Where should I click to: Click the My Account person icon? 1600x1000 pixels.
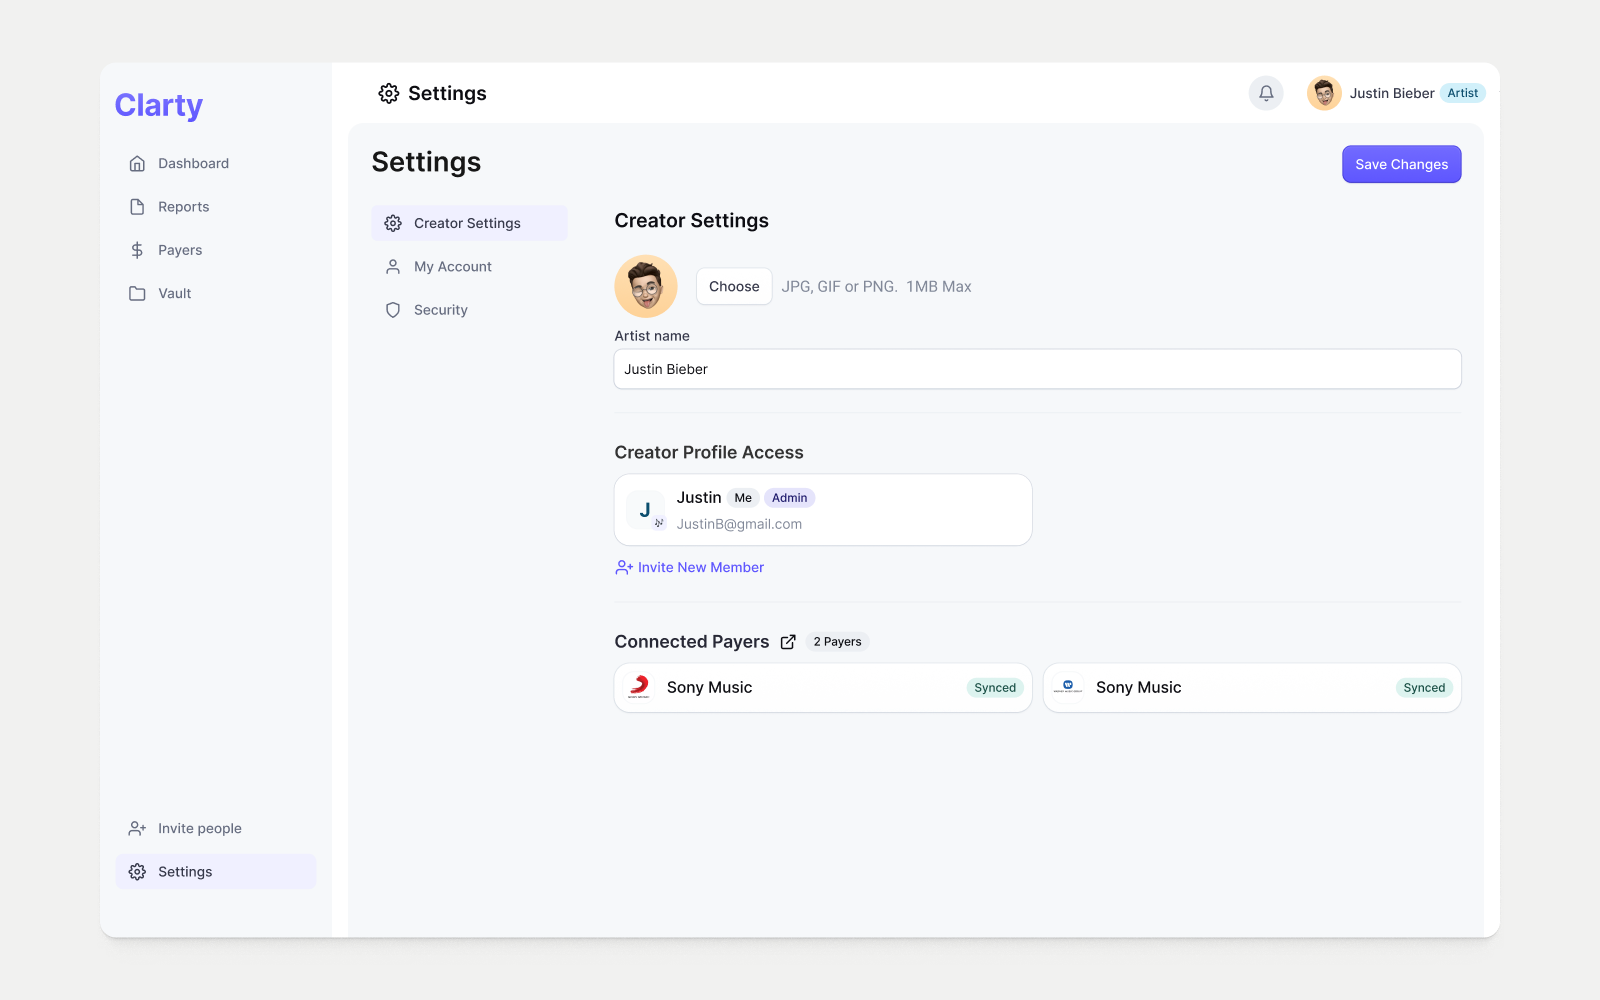tap(393, 267)
